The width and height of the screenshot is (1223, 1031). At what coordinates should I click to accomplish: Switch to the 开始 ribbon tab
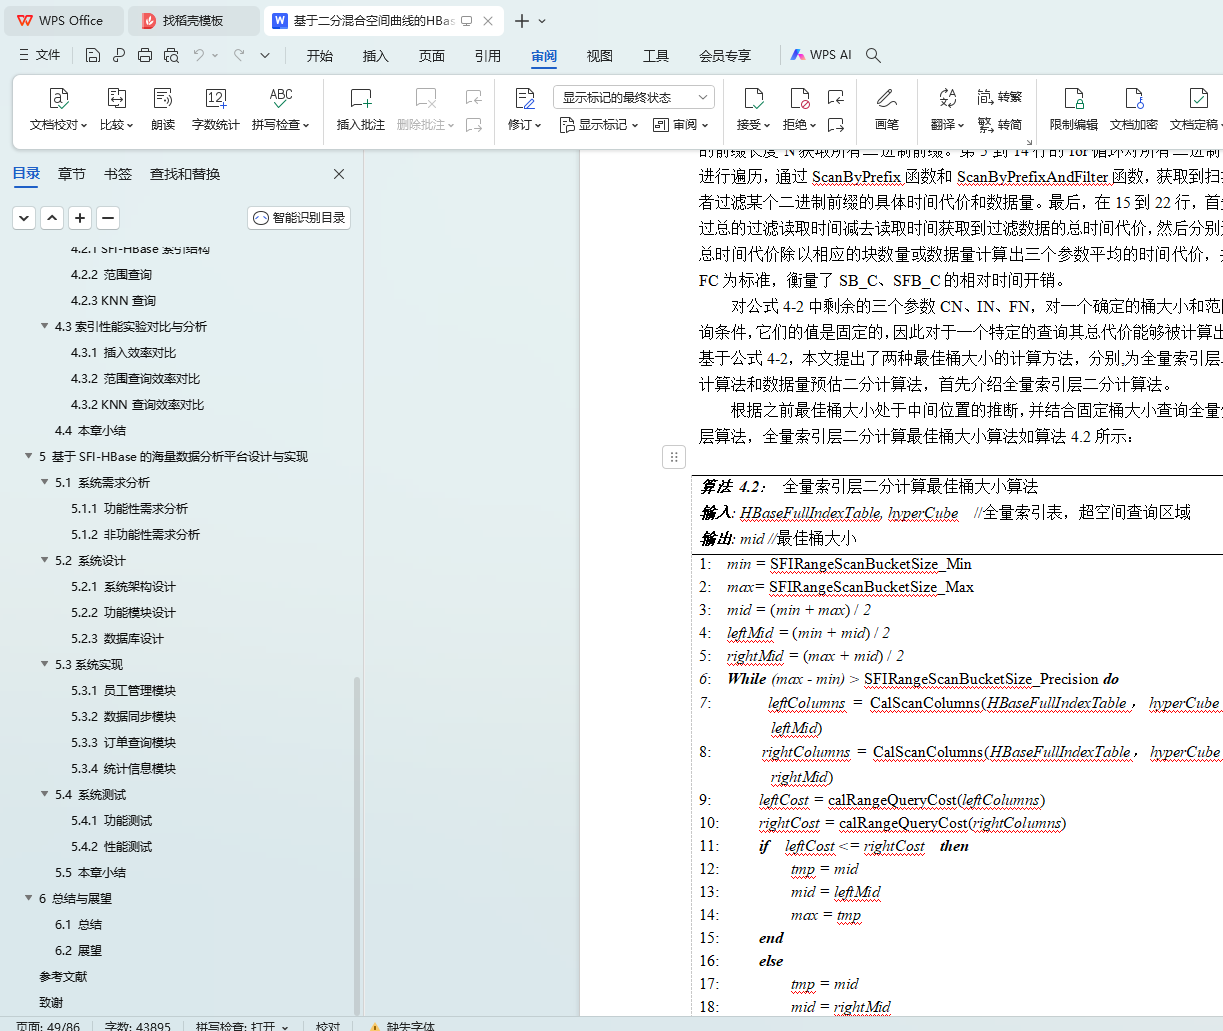click(320, 56)
